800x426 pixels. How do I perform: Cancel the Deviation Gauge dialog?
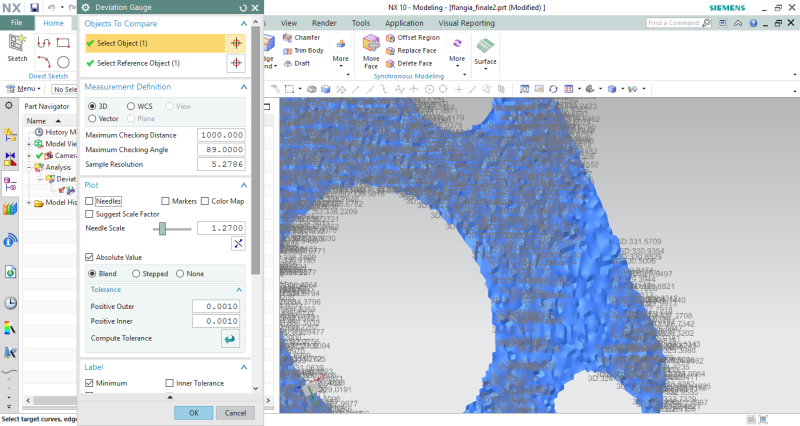(x=235, y=413)
